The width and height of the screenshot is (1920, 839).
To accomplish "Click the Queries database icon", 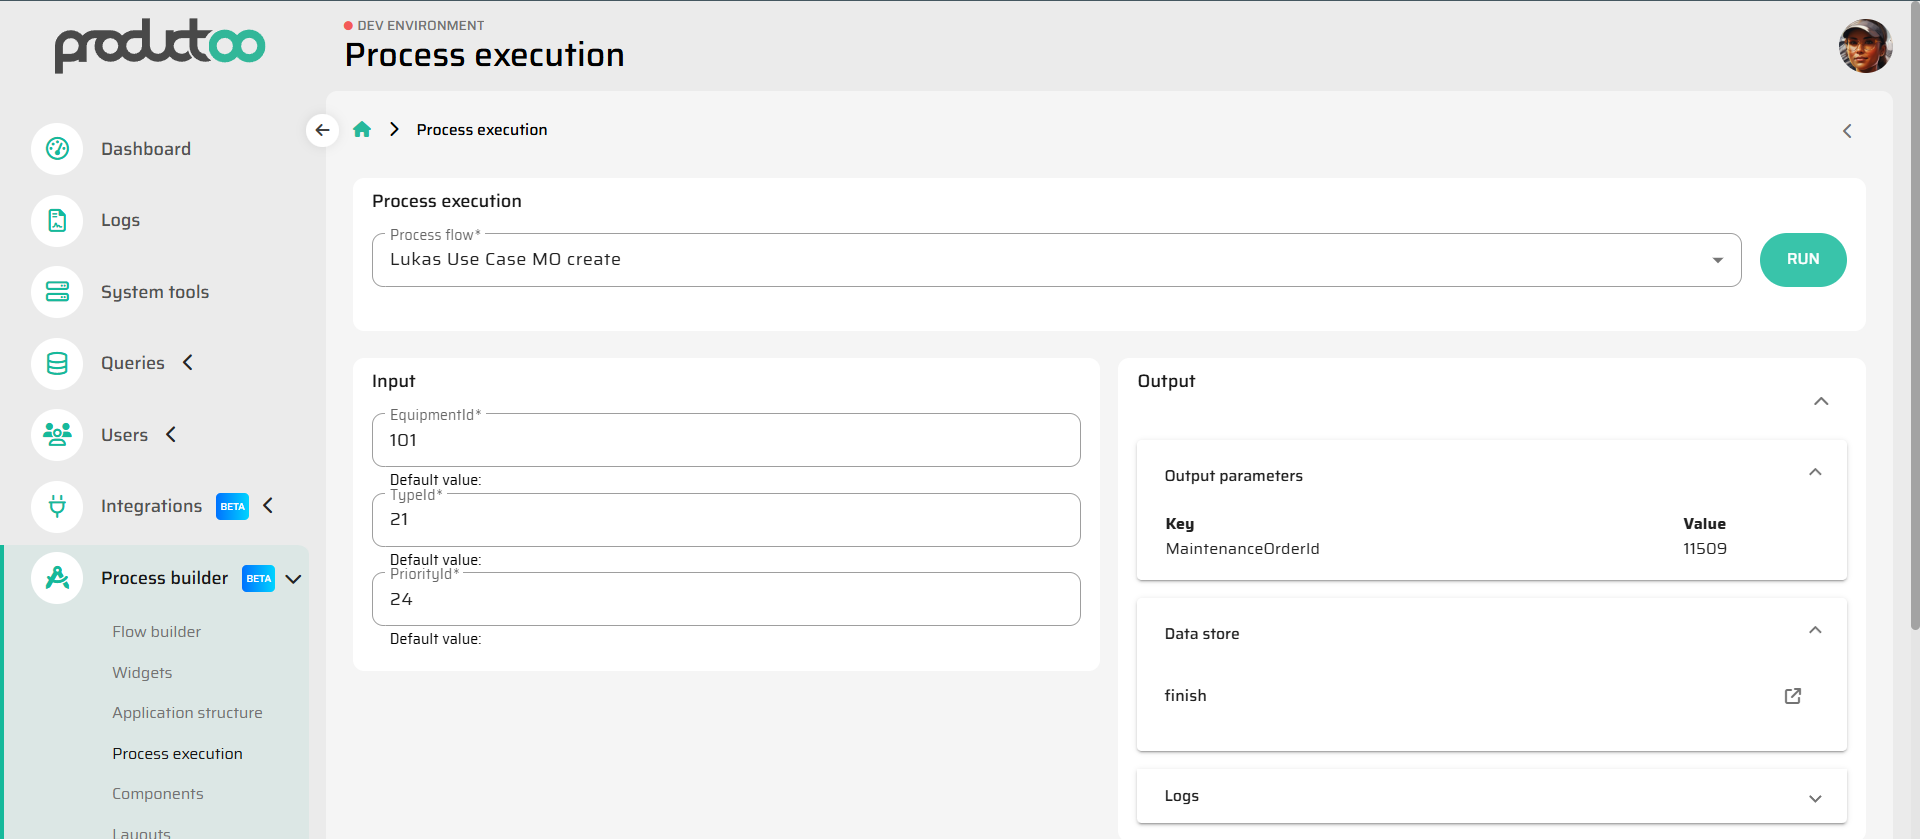I will [x=57, y=364].
